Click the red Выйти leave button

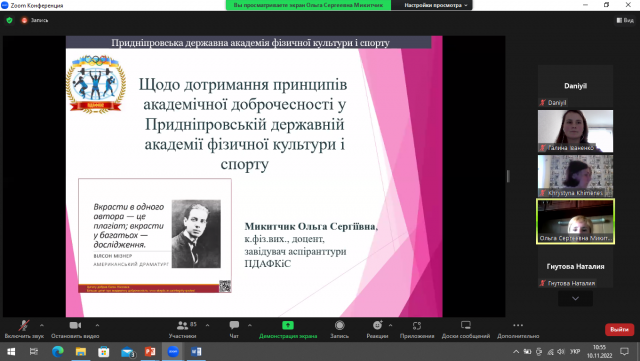point(619,329)
